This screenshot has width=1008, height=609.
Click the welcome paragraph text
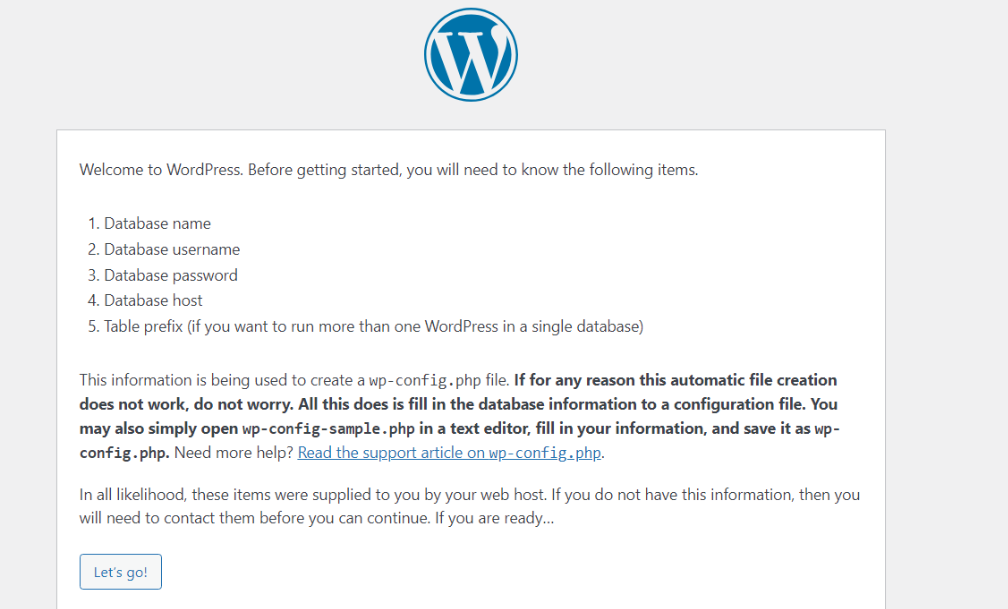click(388, 169)
